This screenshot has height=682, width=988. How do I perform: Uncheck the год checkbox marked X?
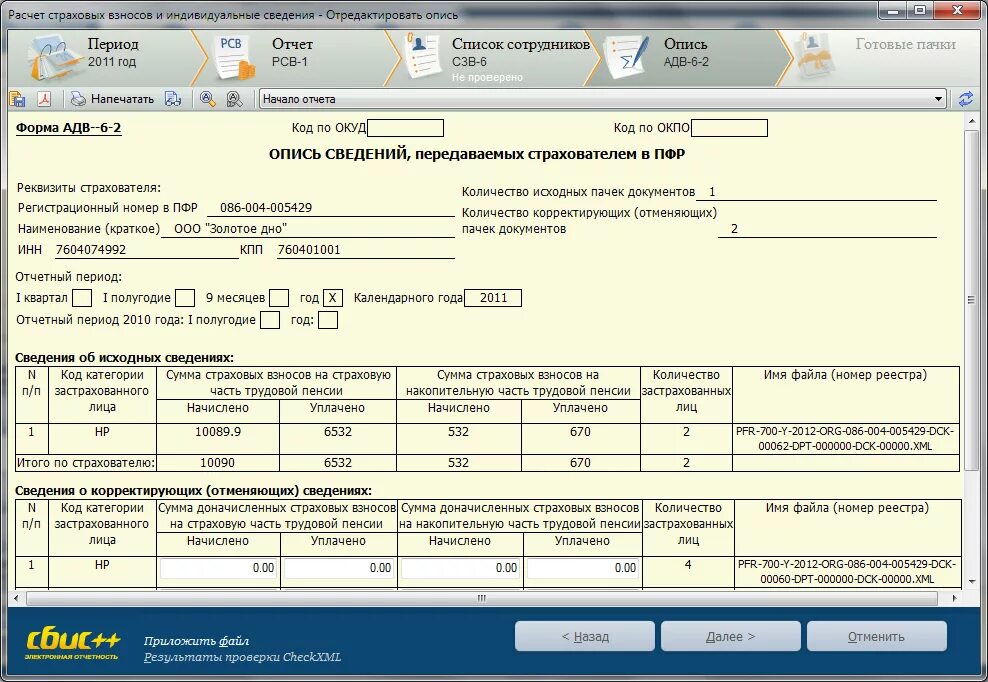[x=333, y=298]
